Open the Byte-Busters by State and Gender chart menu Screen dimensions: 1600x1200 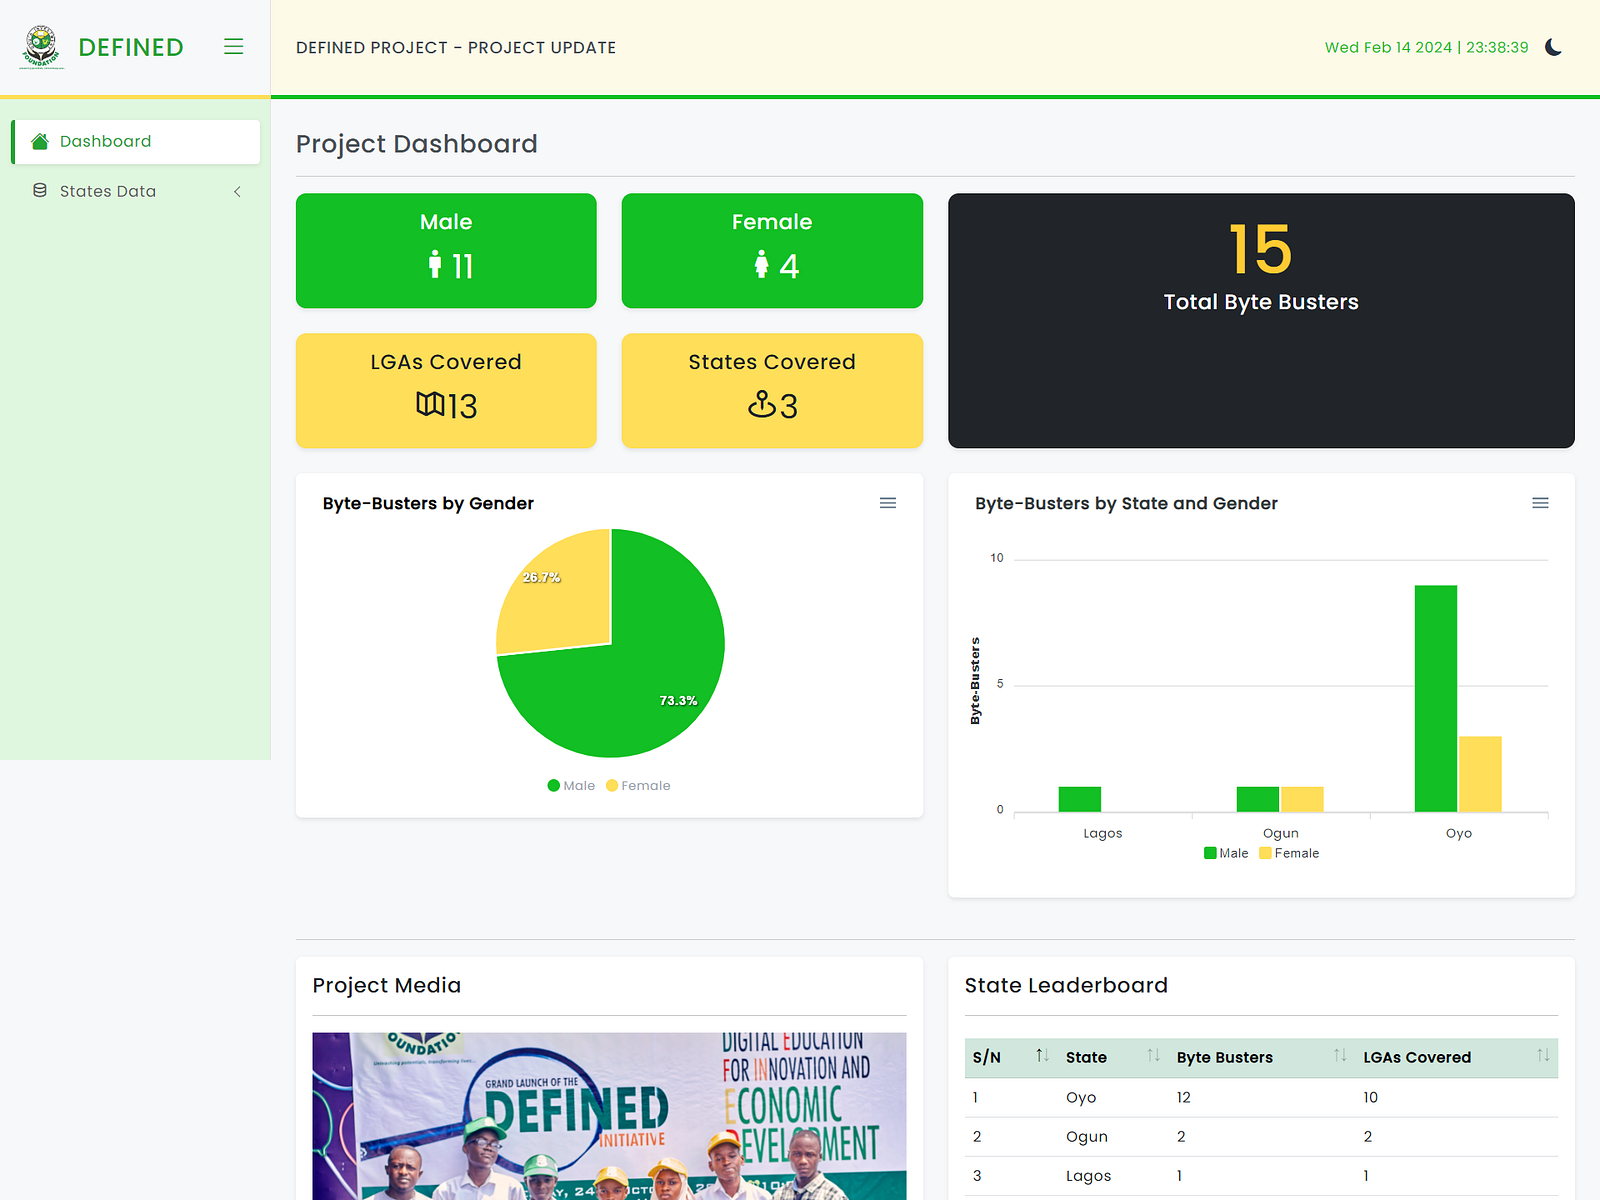[1541, 503]
